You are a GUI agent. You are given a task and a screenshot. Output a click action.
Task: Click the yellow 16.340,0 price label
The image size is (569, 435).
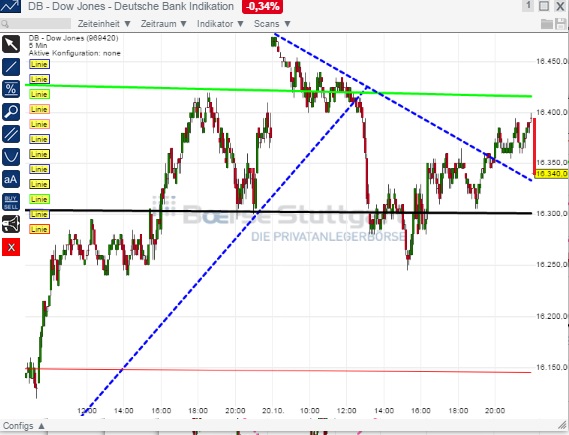pos(551,174)
